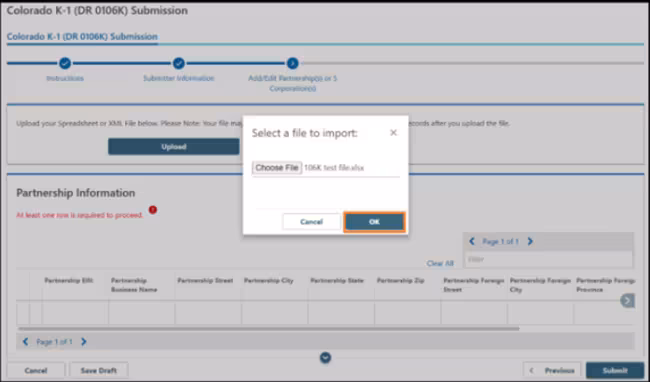Close the Select a file dialog

point(393,133)
